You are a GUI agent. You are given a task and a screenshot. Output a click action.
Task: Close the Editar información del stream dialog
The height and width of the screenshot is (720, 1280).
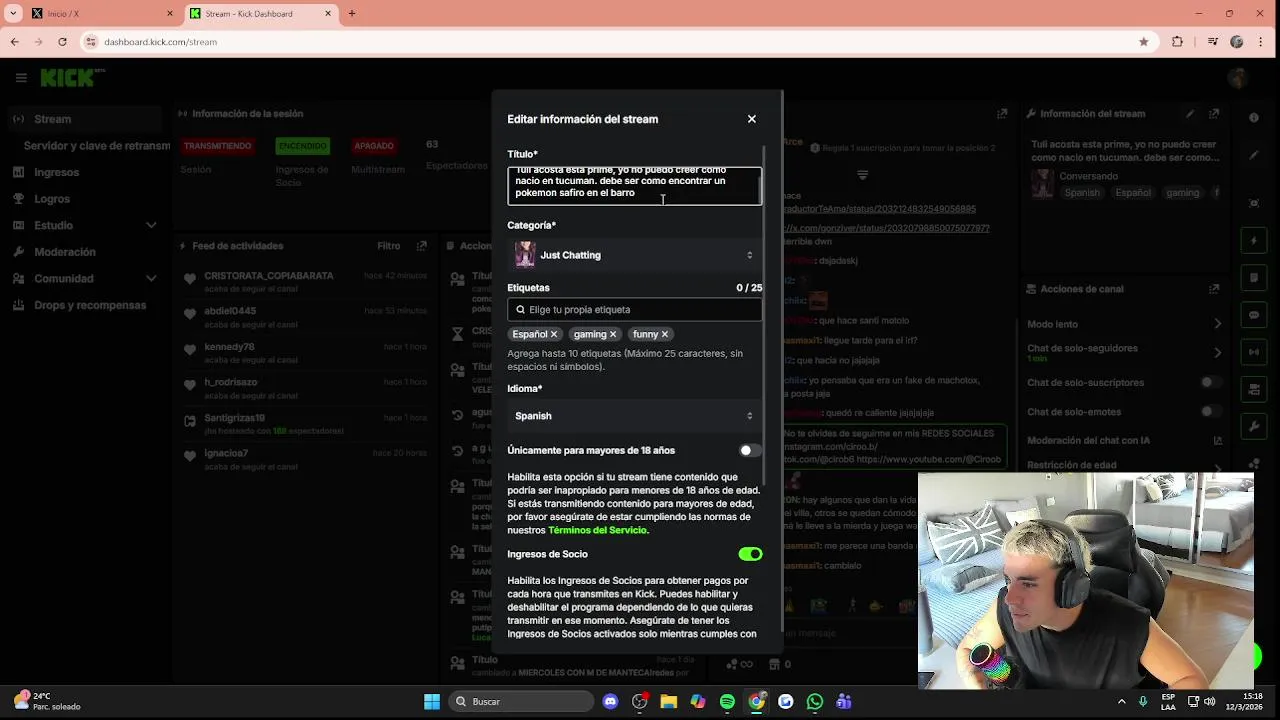(x=752, y=119)
